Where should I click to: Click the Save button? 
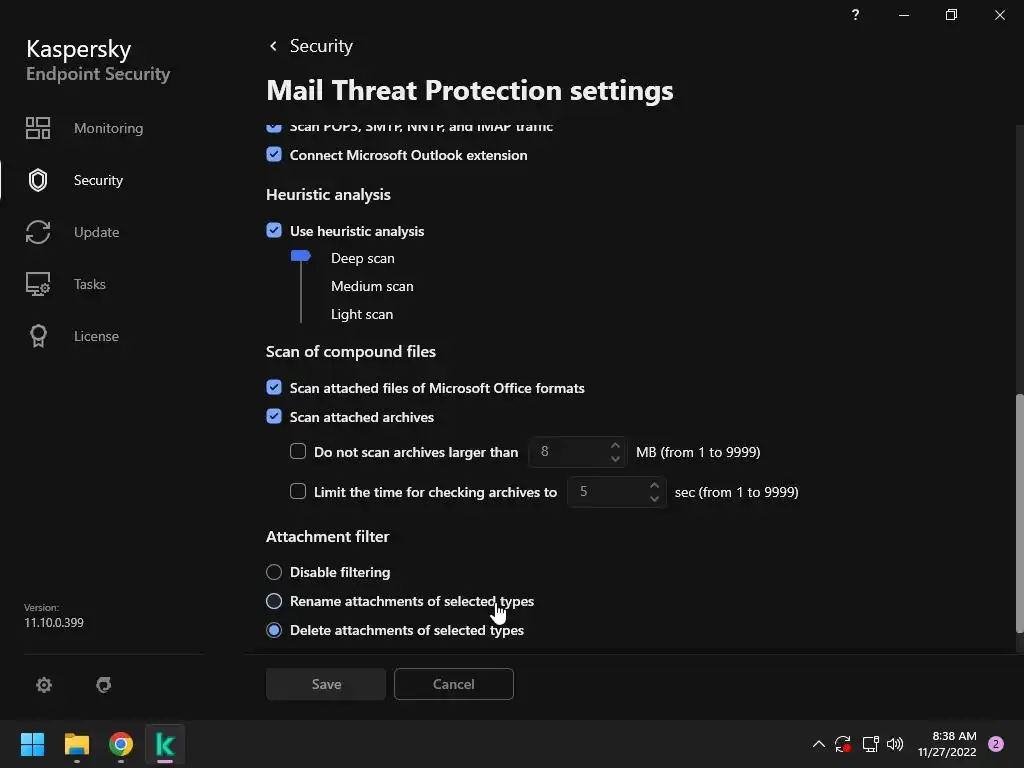click(326, 684)
